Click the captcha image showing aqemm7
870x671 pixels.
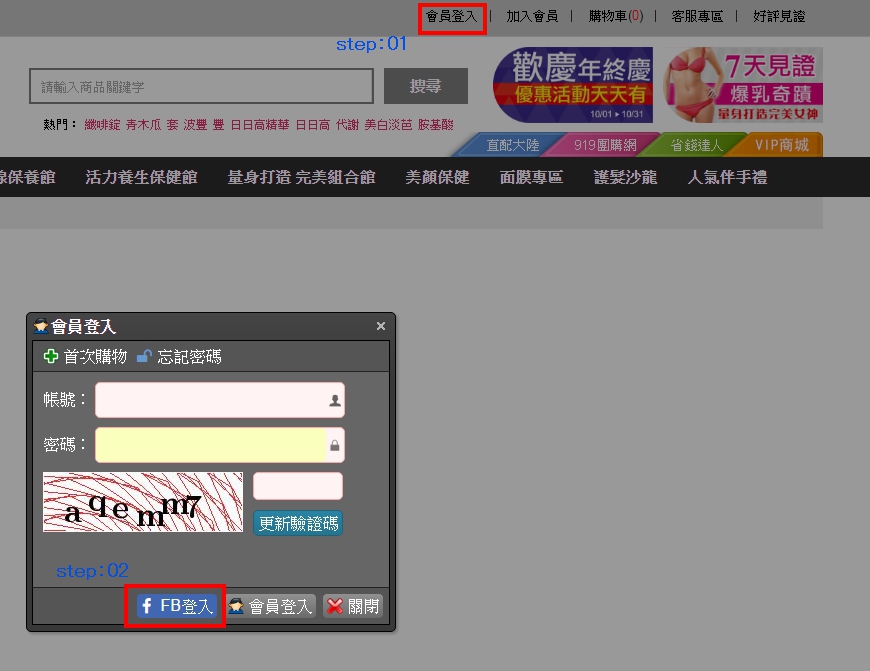(x=143, y=502)
